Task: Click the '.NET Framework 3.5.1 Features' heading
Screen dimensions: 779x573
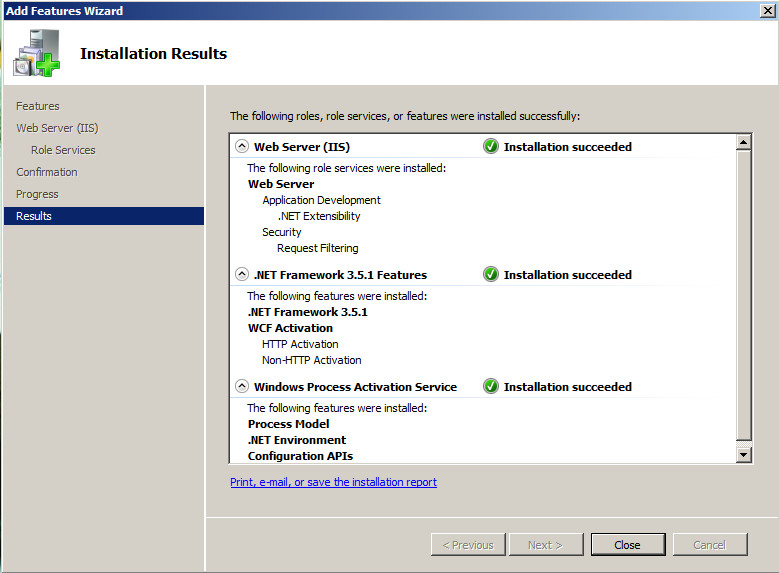Action: [340, 275]
